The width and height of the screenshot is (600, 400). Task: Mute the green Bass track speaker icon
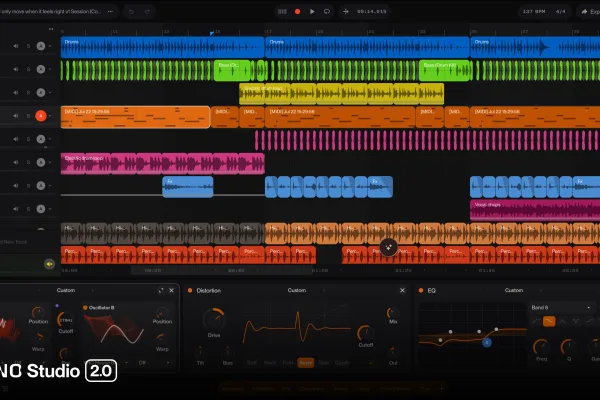point(16,69)
